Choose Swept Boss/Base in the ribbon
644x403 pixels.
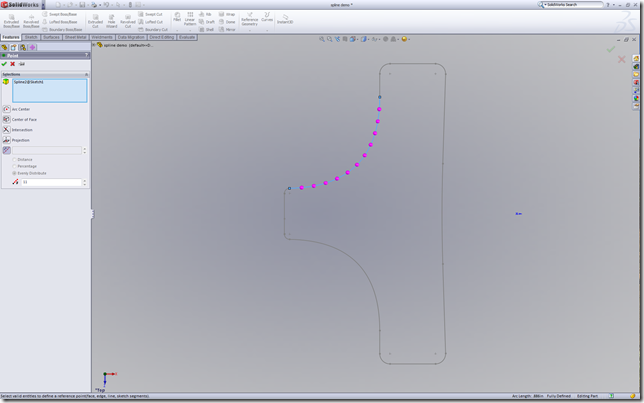(60, 14)
